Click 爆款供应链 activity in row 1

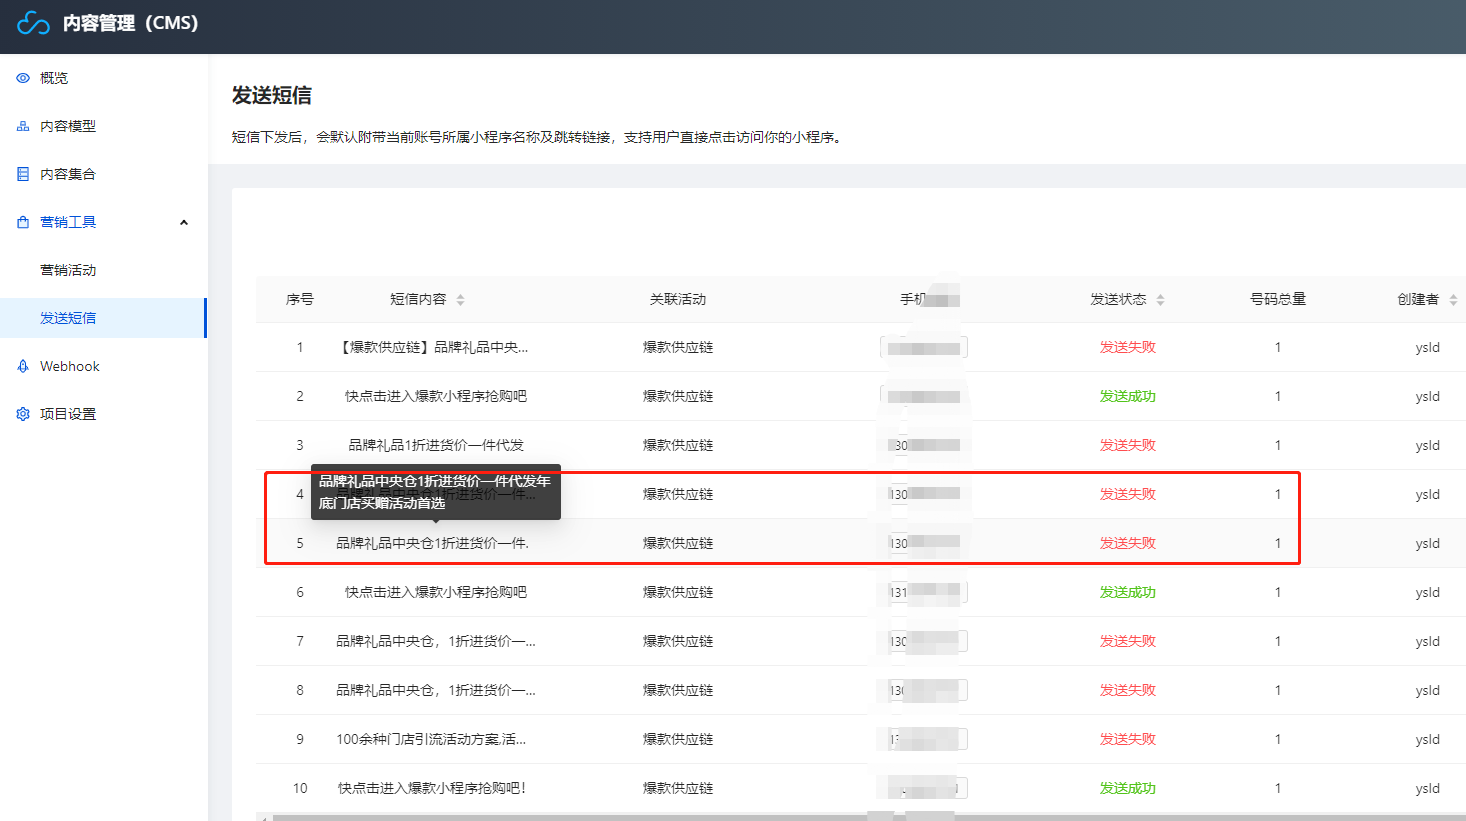coord(678,347)
